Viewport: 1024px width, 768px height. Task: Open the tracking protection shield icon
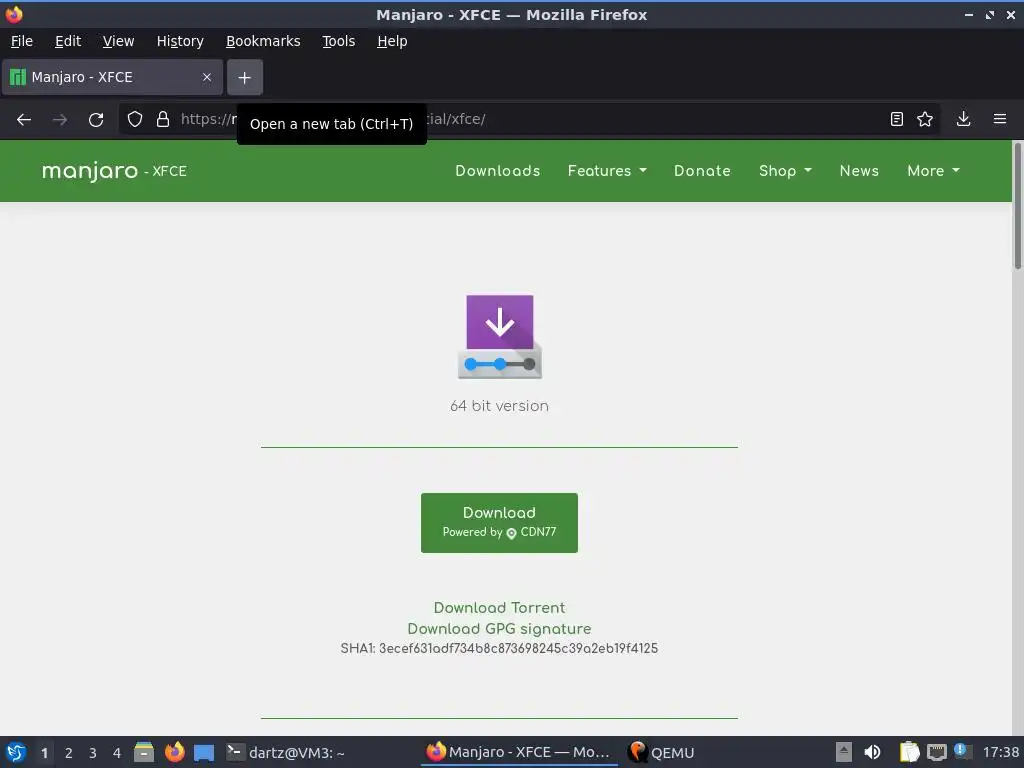click(x=135, y=119)
